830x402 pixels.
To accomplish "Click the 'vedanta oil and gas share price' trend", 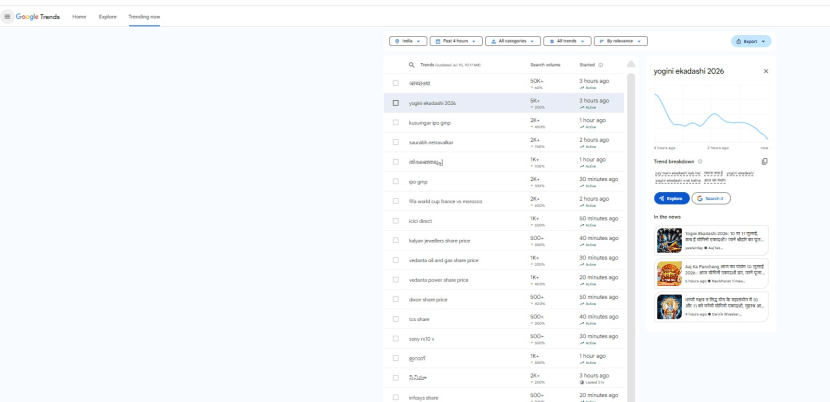I will [x=444, y=260].
